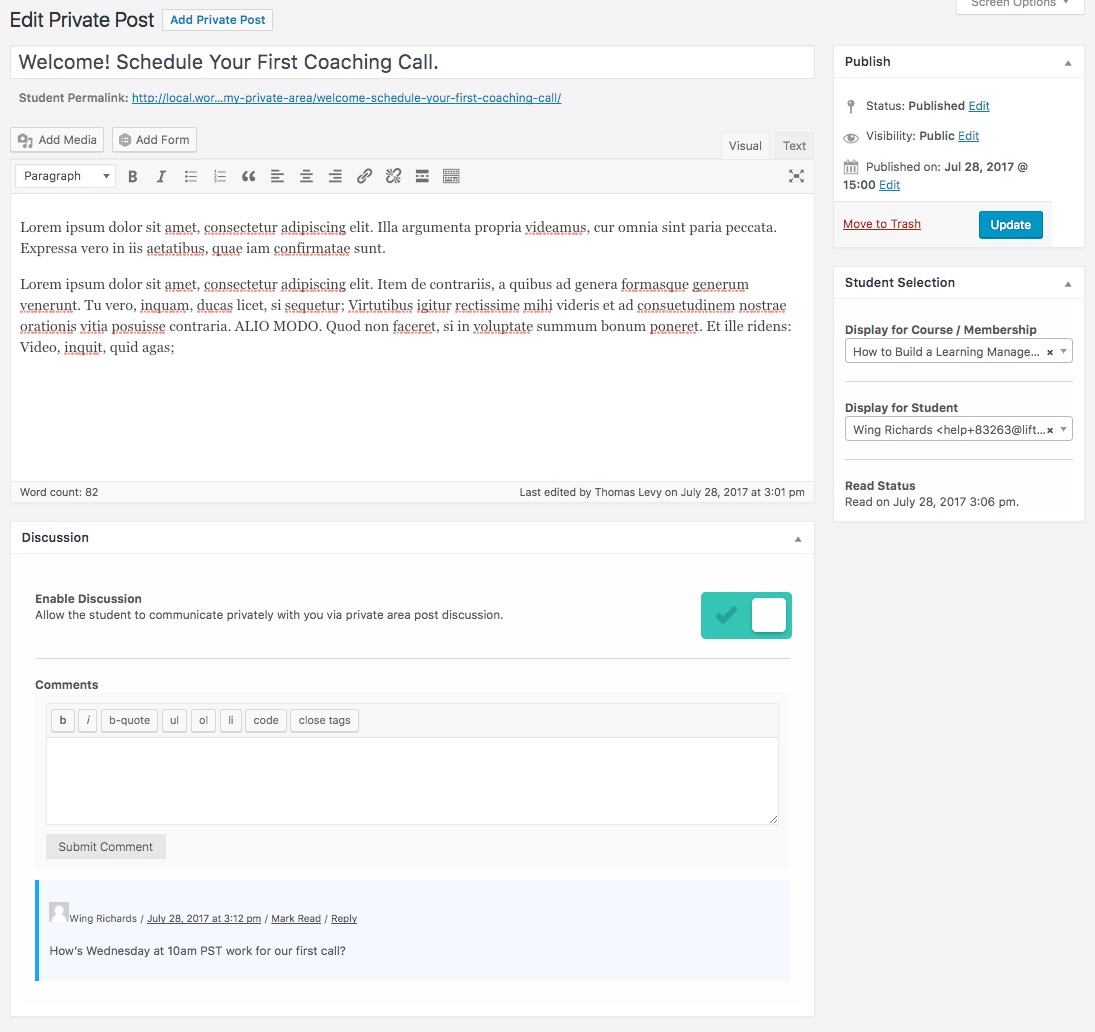Click comment toolbar b button
Viewport: 1095px width, 1032px height.
pos(63,720)
